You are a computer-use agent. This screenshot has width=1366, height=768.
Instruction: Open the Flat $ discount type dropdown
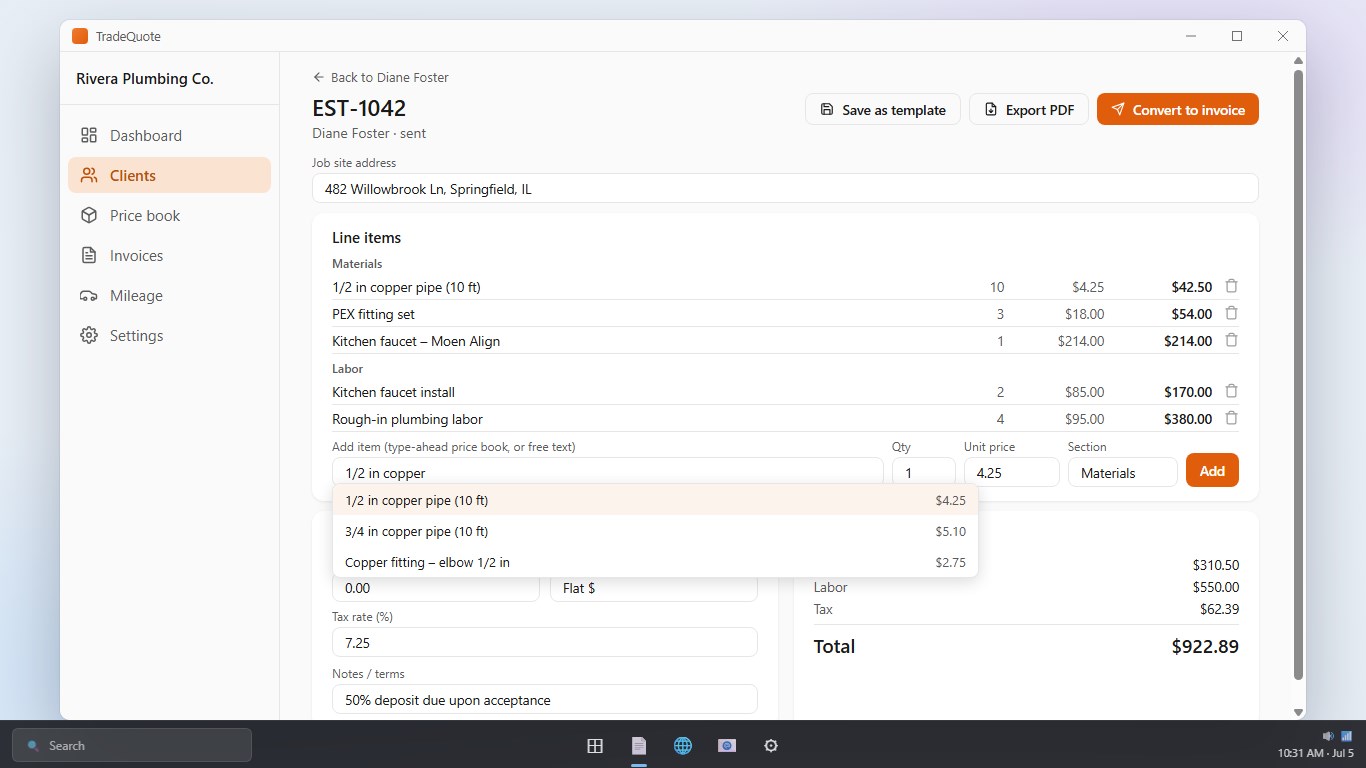click(x=654, y=588)
